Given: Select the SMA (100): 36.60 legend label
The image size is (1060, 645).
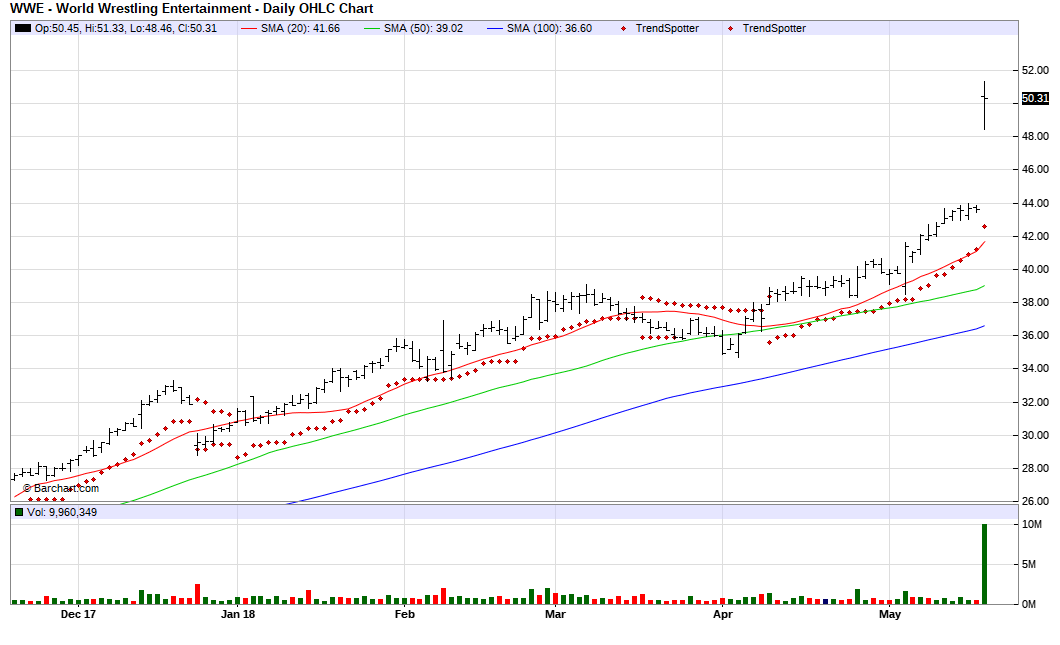Looking at the screenshot, I should [549, 28].
